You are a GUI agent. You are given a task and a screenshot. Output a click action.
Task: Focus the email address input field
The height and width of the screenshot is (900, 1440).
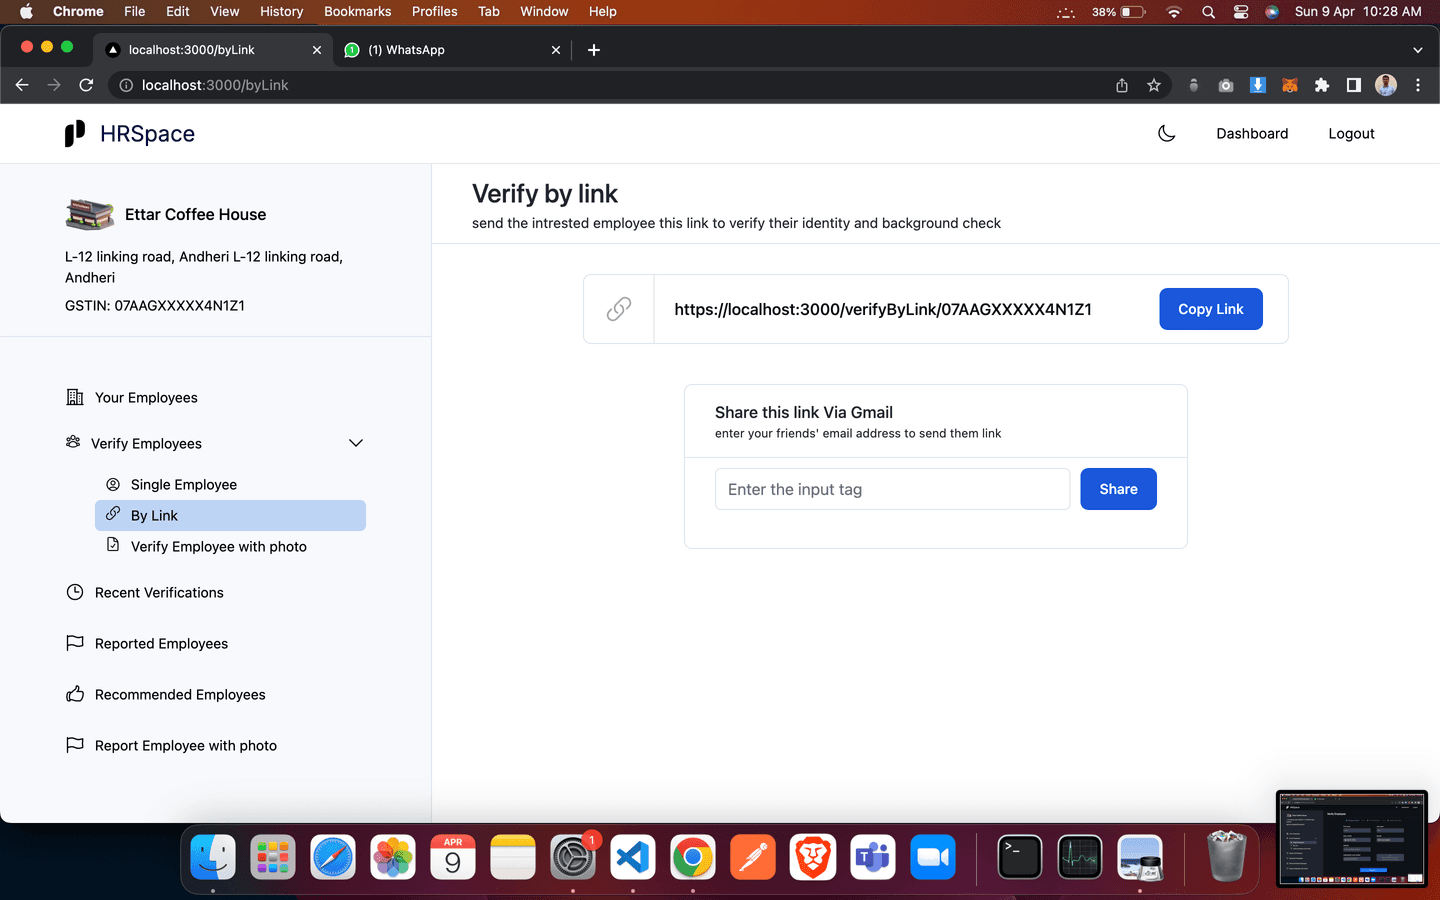892,489
